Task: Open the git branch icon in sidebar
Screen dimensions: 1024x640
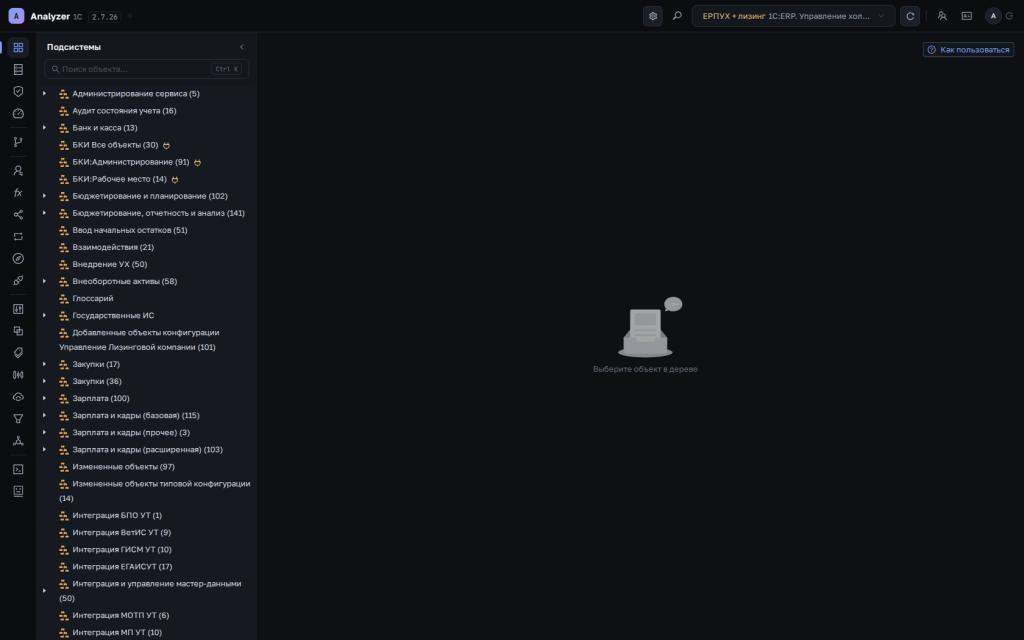Action: coord(18,142)
